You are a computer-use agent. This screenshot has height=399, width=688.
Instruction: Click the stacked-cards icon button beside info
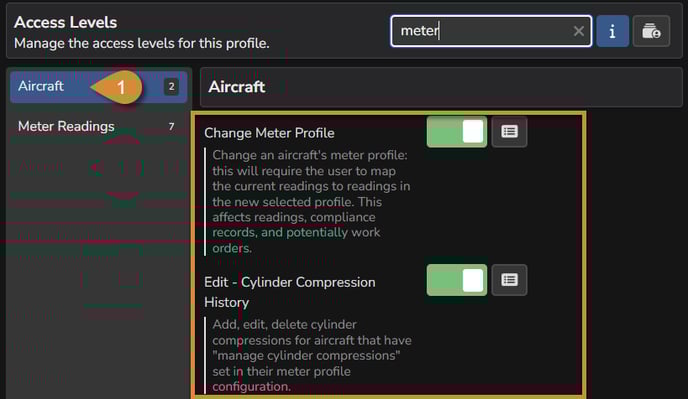[x=651, y=31]
